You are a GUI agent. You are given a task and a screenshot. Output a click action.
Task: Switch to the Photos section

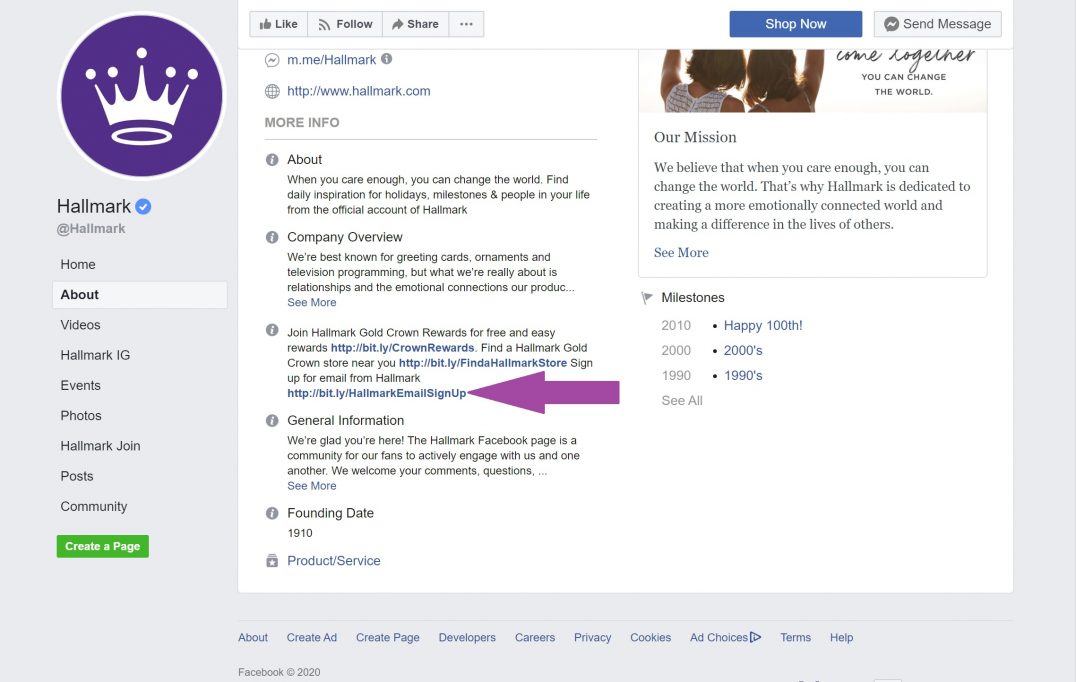coord(81,415)
